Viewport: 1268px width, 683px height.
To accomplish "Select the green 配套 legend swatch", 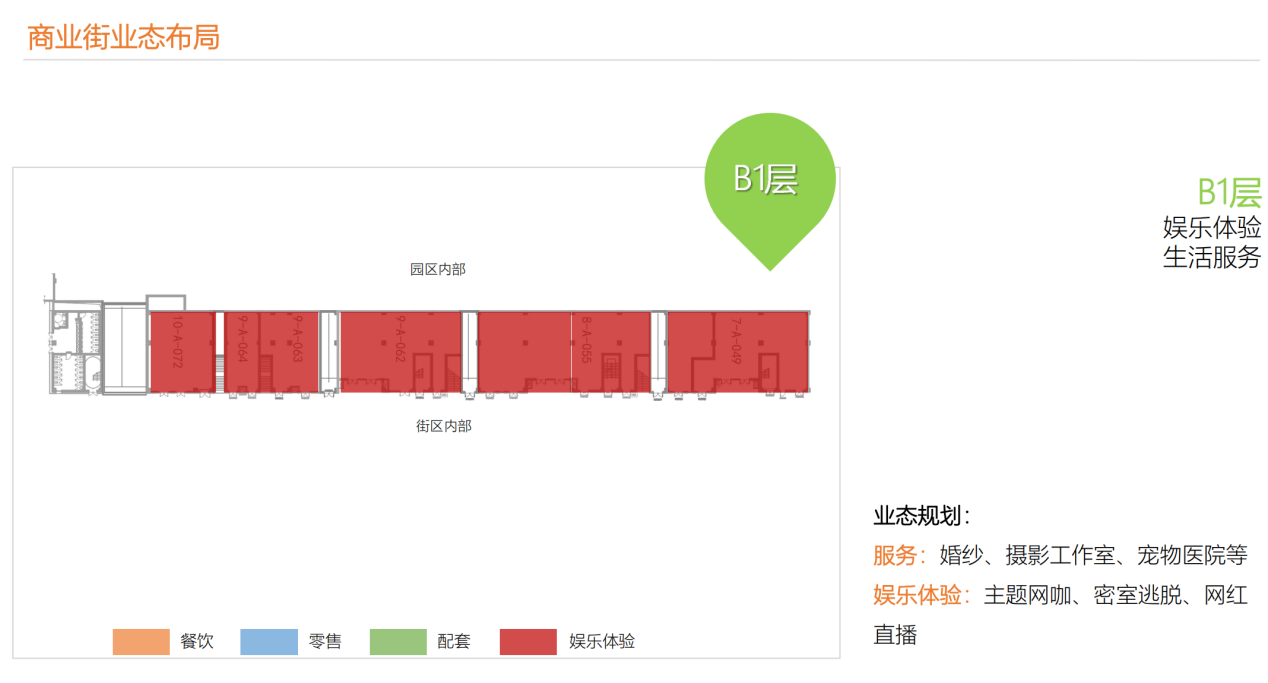I will [398, 642].
